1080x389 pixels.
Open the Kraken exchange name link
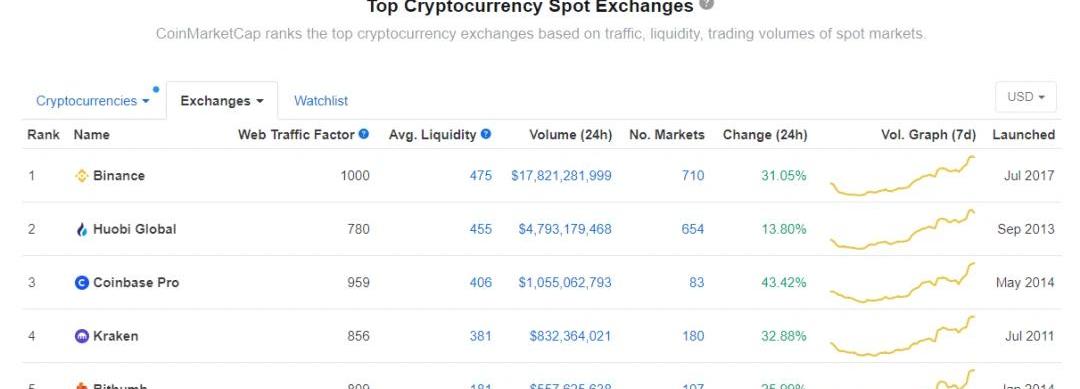116,336
